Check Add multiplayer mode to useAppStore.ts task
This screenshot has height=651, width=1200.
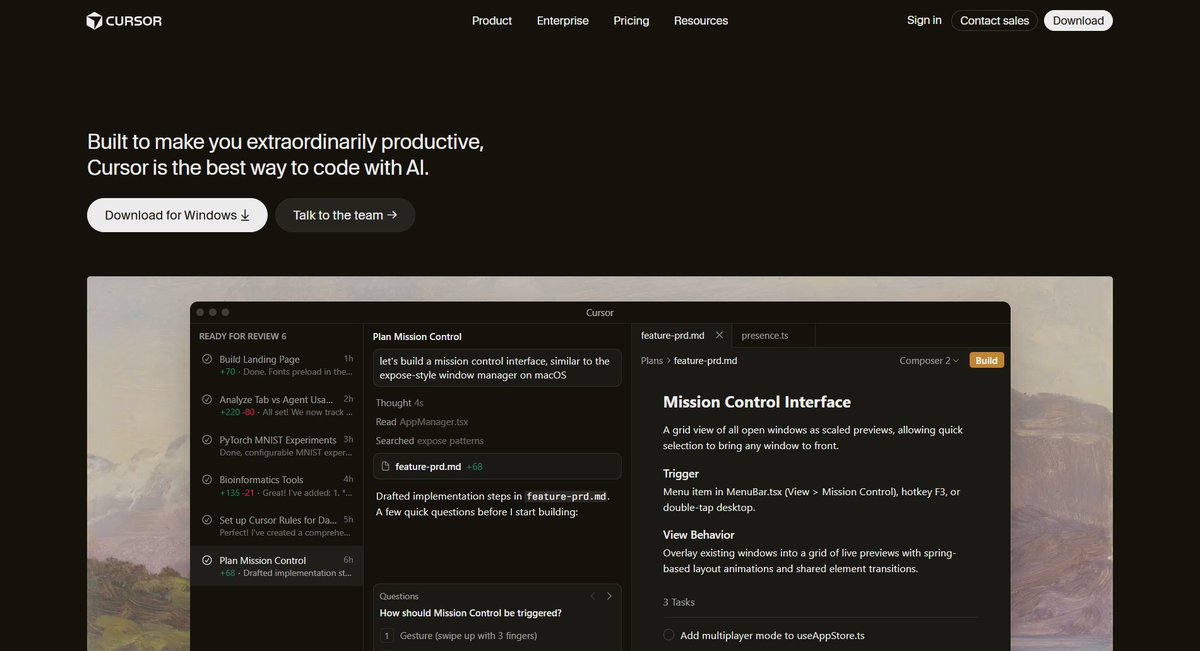669,635
